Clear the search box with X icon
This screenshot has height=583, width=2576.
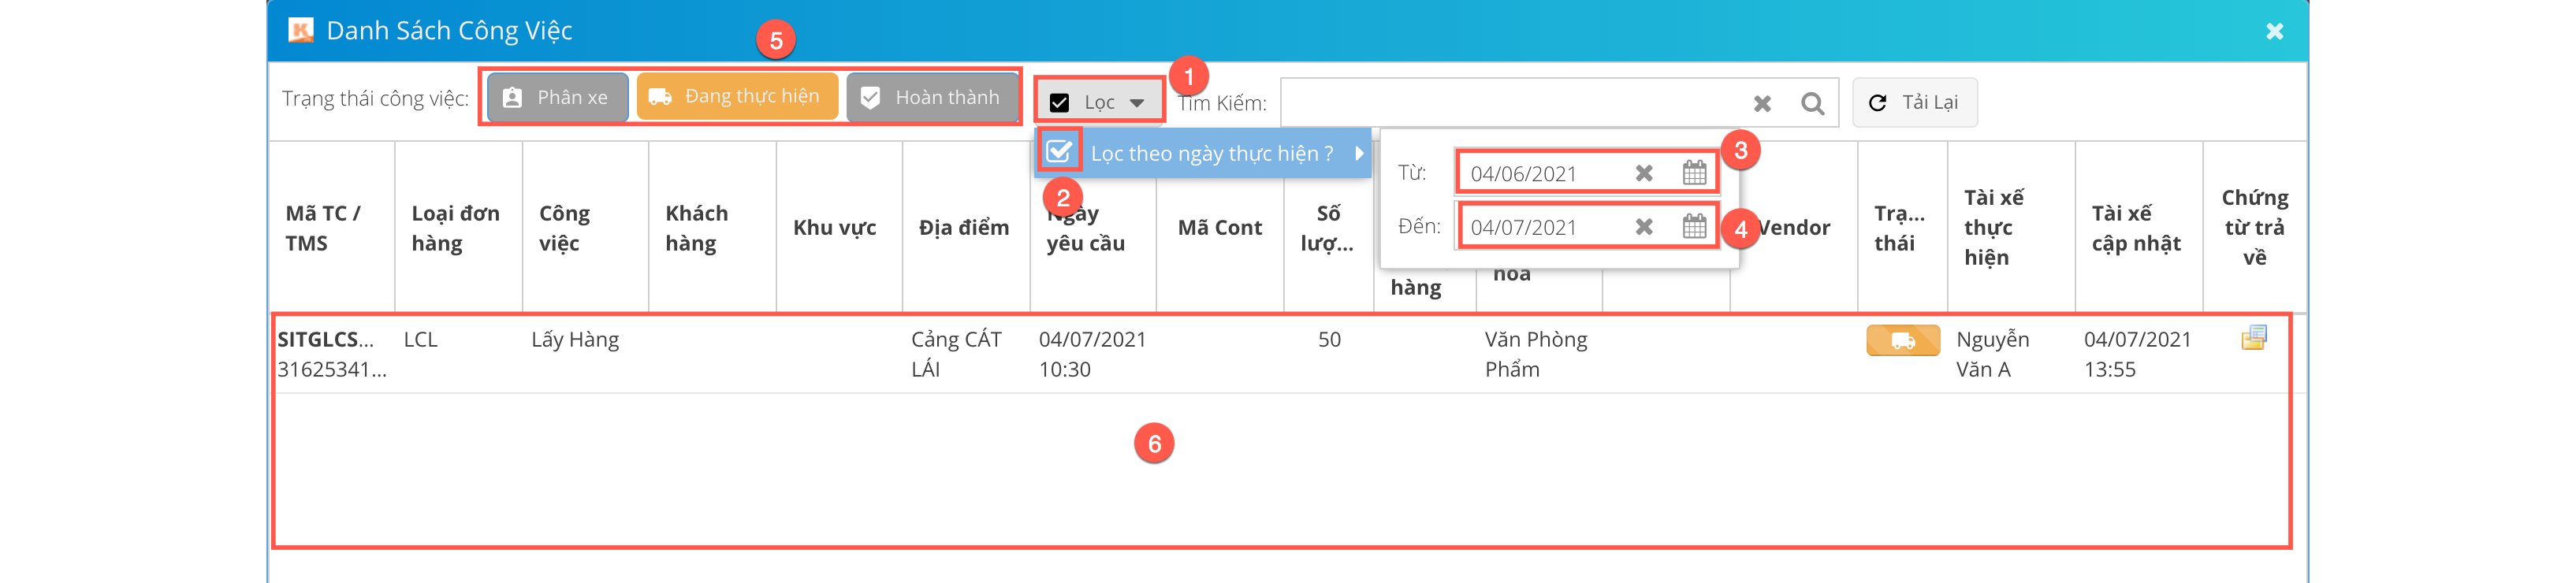(x=1762, y=103)
